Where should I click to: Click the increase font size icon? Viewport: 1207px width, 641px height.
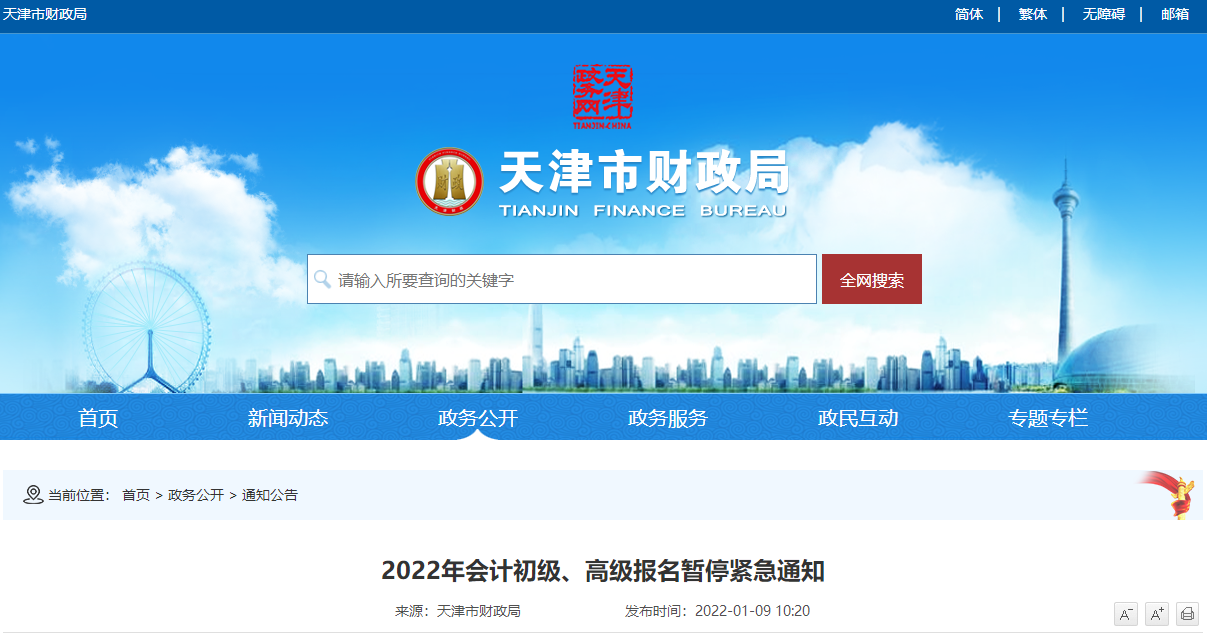pos(1157,613)
